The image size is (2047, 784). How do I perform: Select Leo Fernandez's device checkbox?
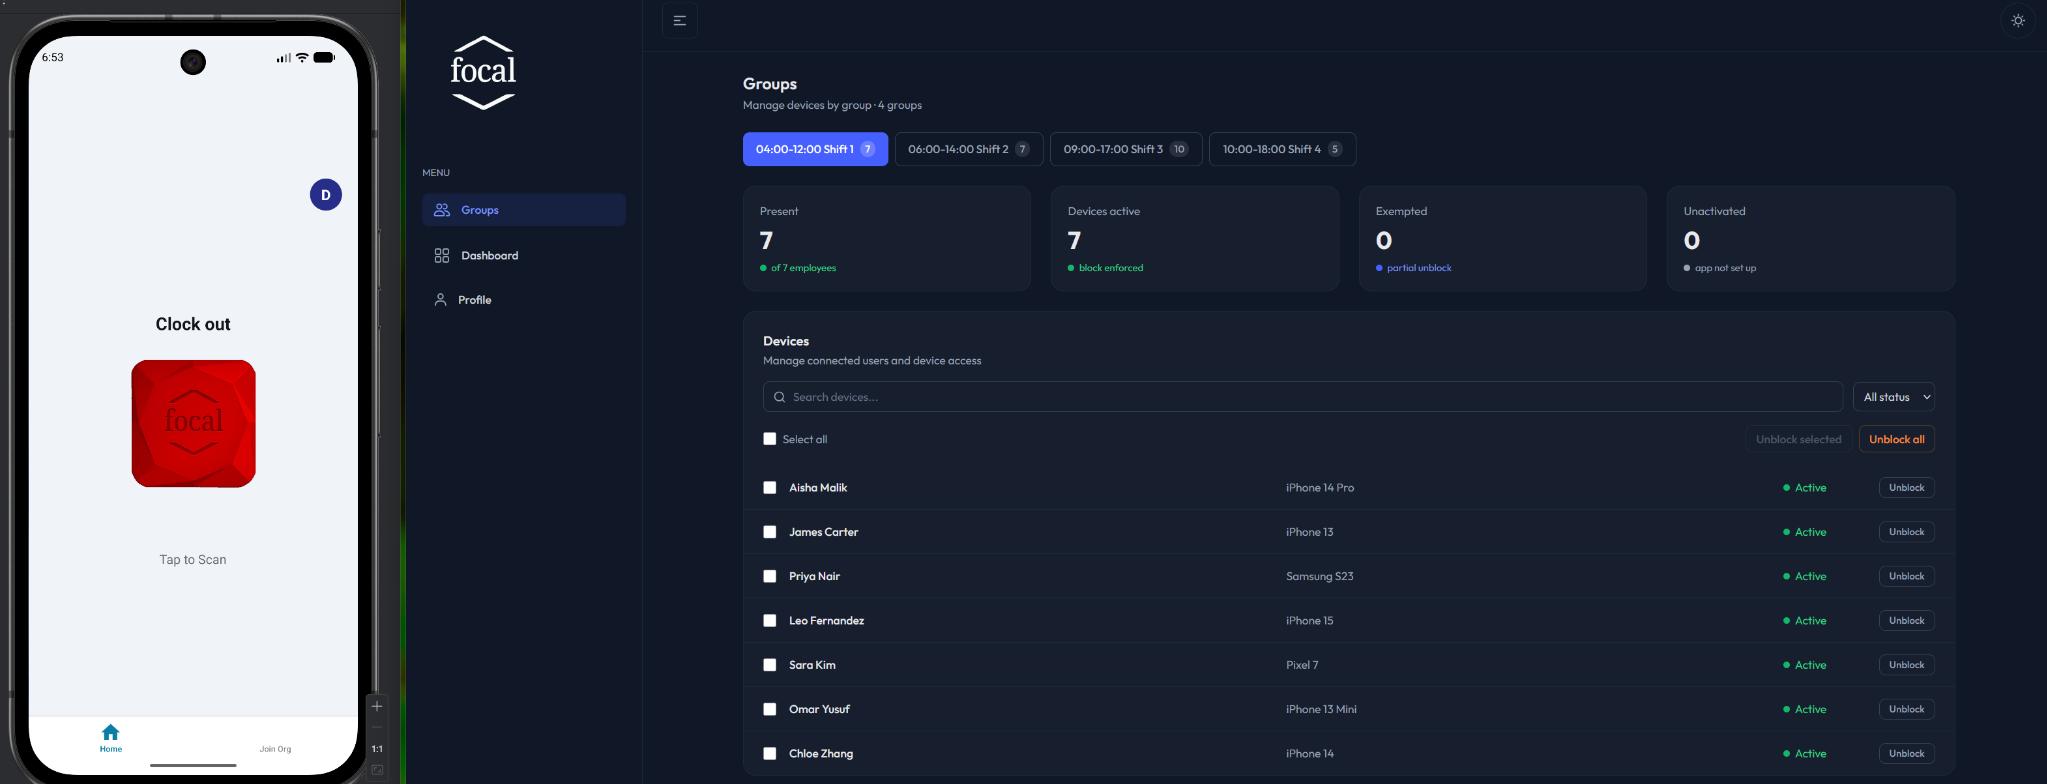point(770,621)
